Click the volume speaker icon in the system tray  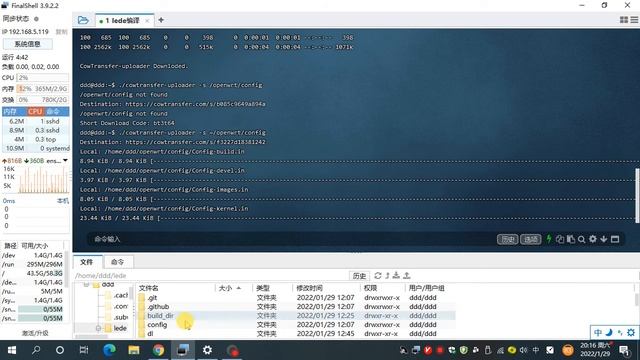click(x=523, y=350)
